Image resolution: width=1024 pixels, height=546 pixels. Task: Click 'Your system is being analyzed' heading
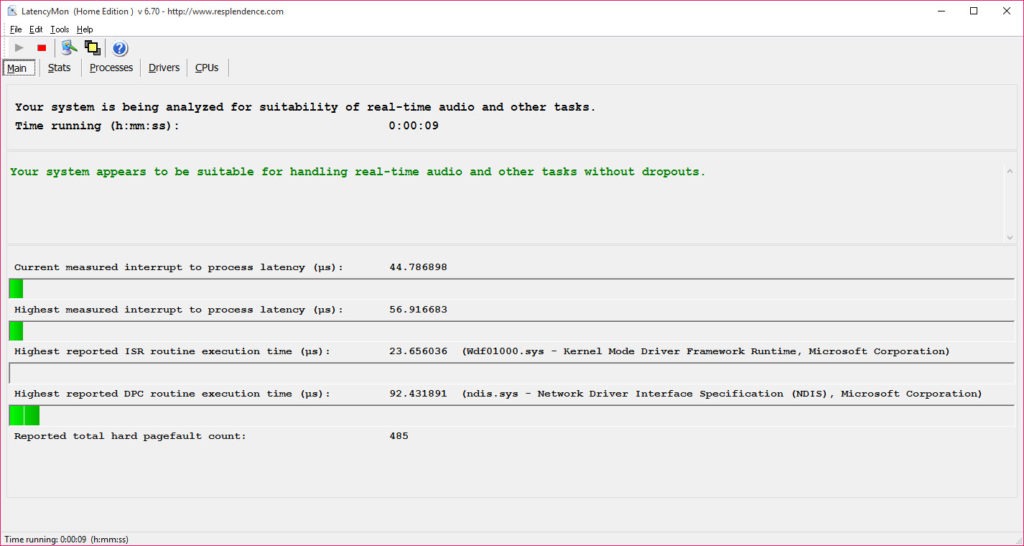(305, 107)
